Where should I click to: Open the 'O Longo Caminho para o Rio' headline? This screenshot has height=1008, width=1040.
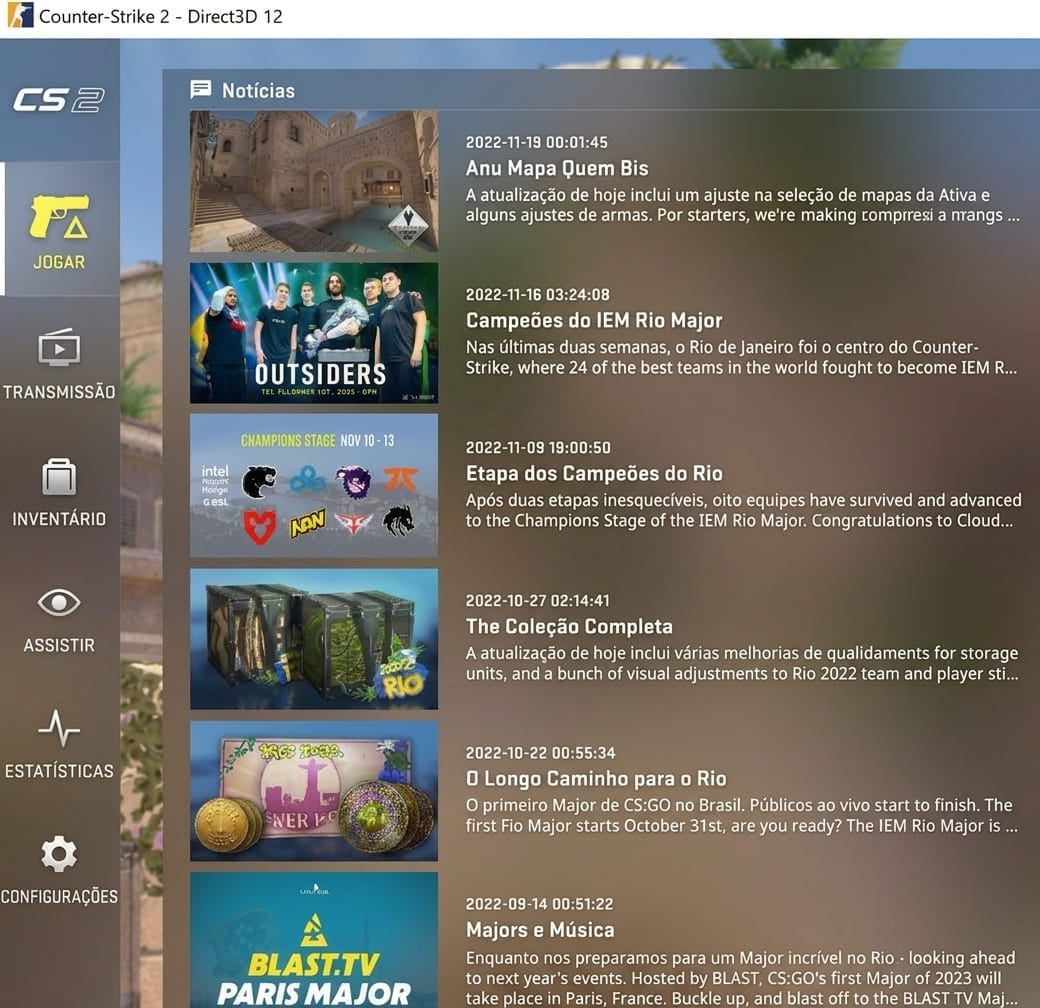596,779
